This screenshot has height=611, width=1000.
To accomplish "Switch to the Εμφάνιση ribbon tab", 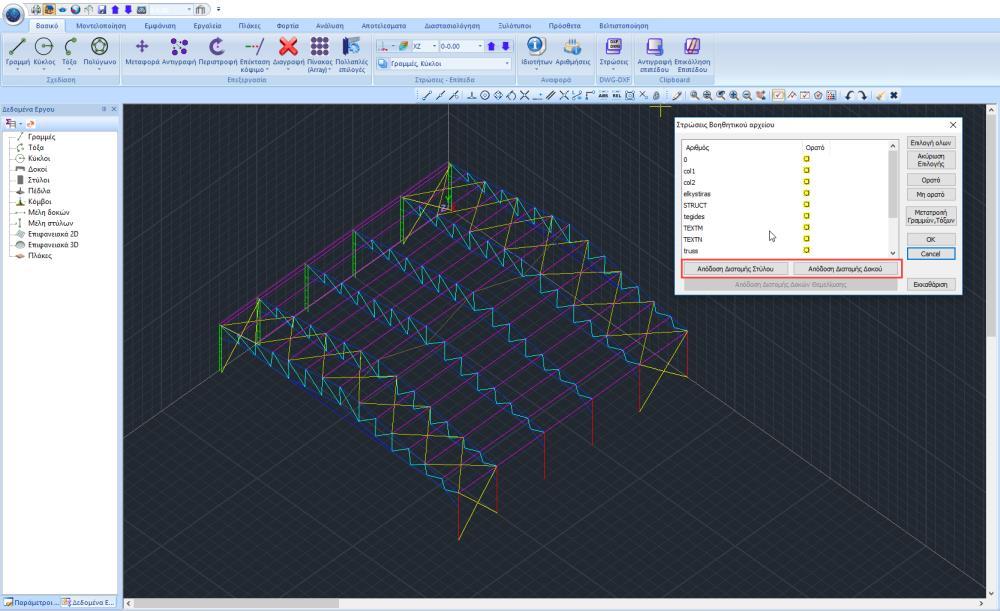I will pyautogui.click(x=160, y=26).
